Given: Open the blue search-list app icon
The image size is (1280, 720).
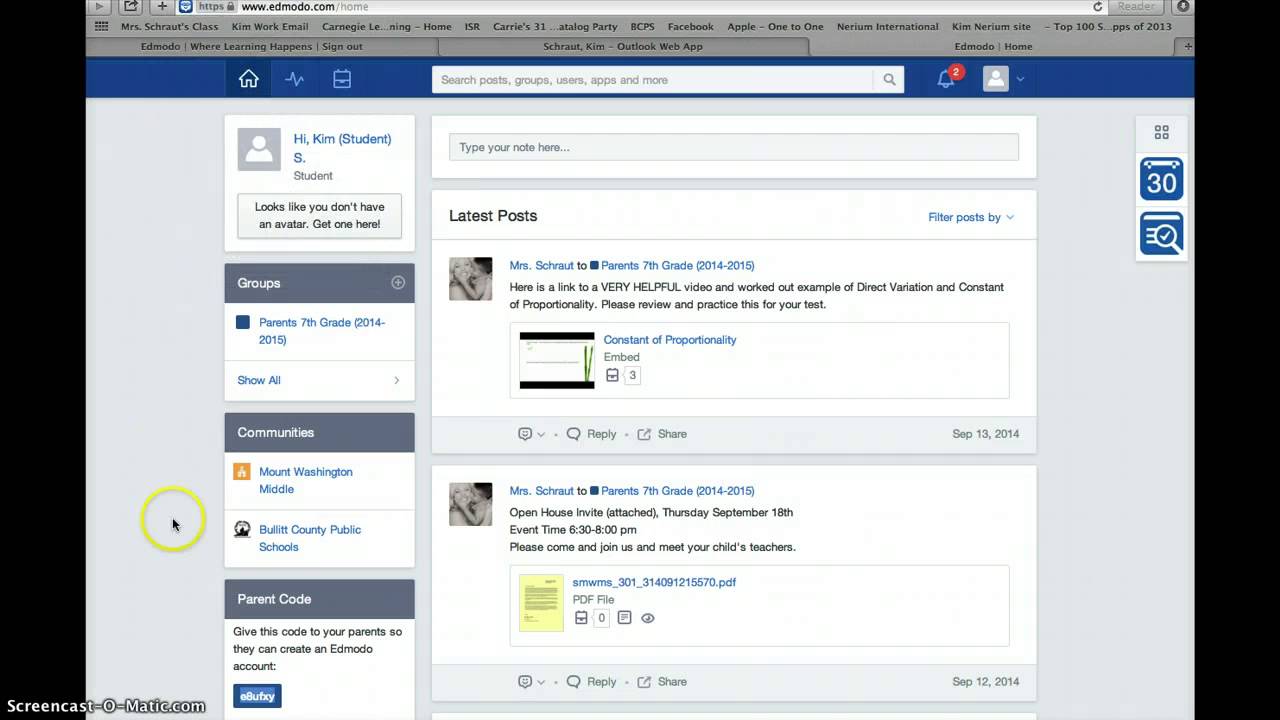Looking at the screenshot, I should pos(1162,234).
